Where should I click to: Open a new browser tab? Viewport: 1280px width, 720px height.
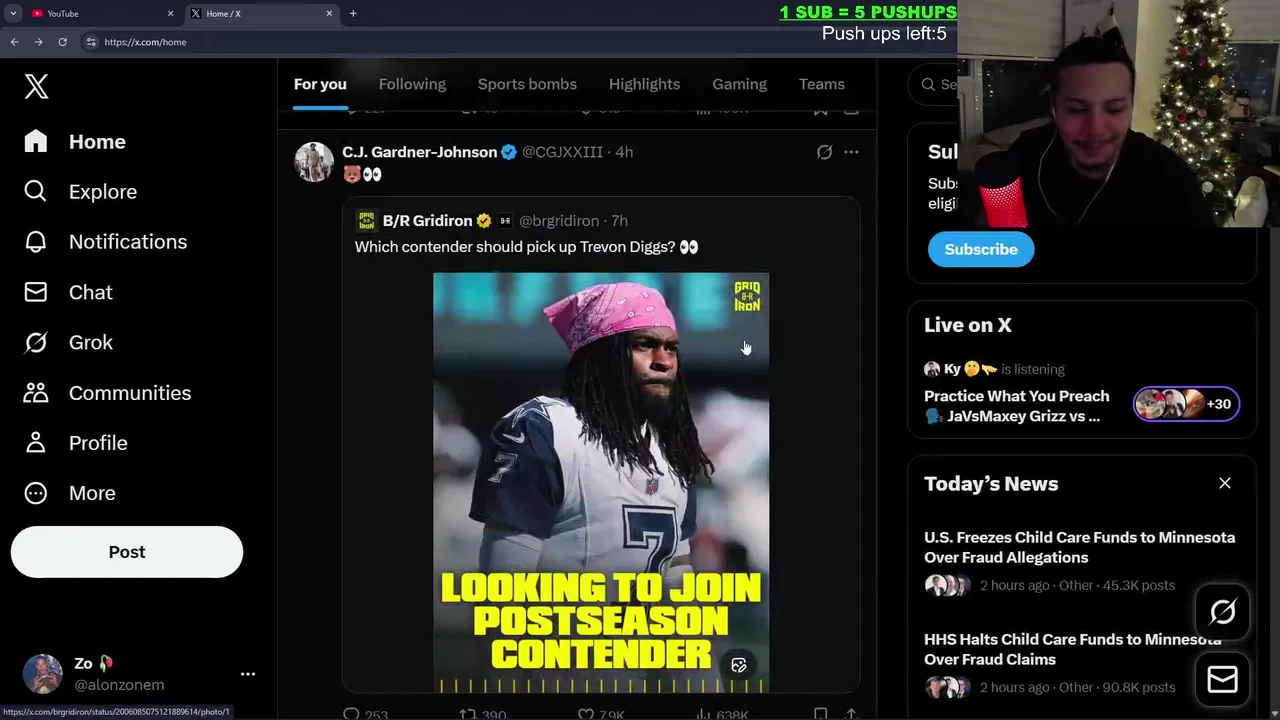pos(353,13)
